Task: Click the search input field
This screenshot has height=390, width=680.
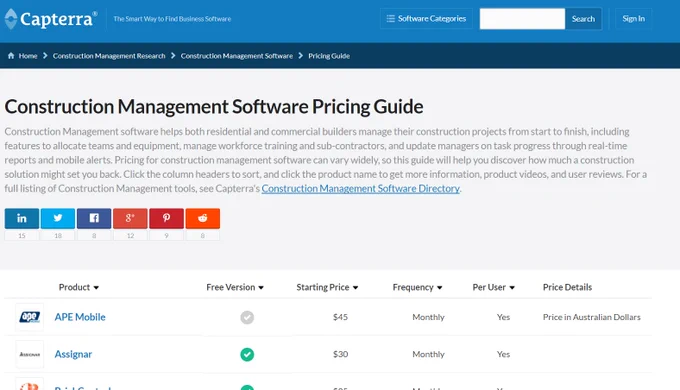Action: tap(522, 19)
